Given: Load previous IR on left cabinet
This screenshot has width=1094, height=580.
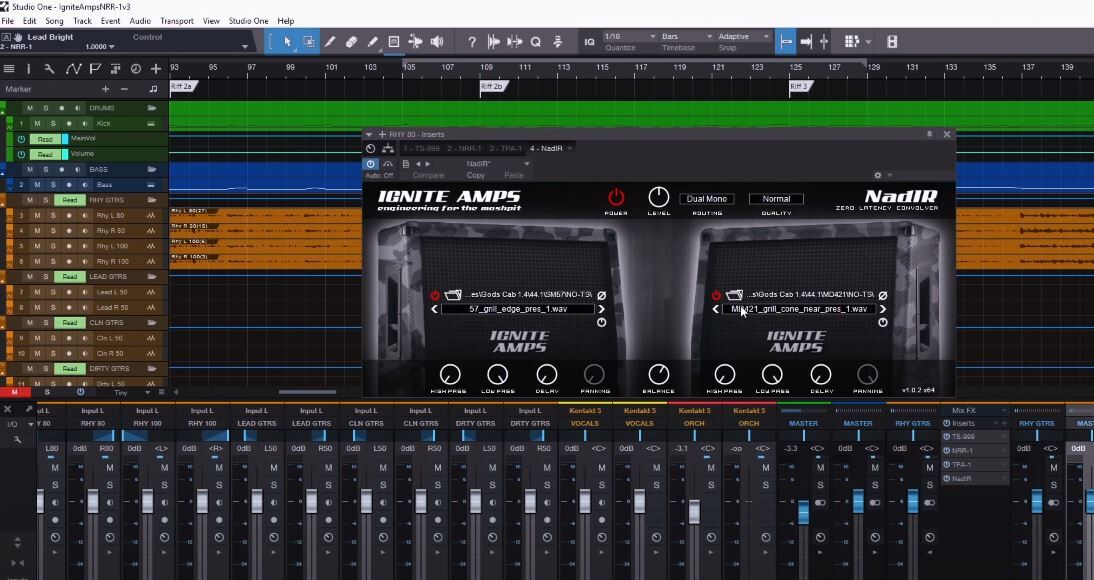Looking at the screenshot, I should click(435, 309).
